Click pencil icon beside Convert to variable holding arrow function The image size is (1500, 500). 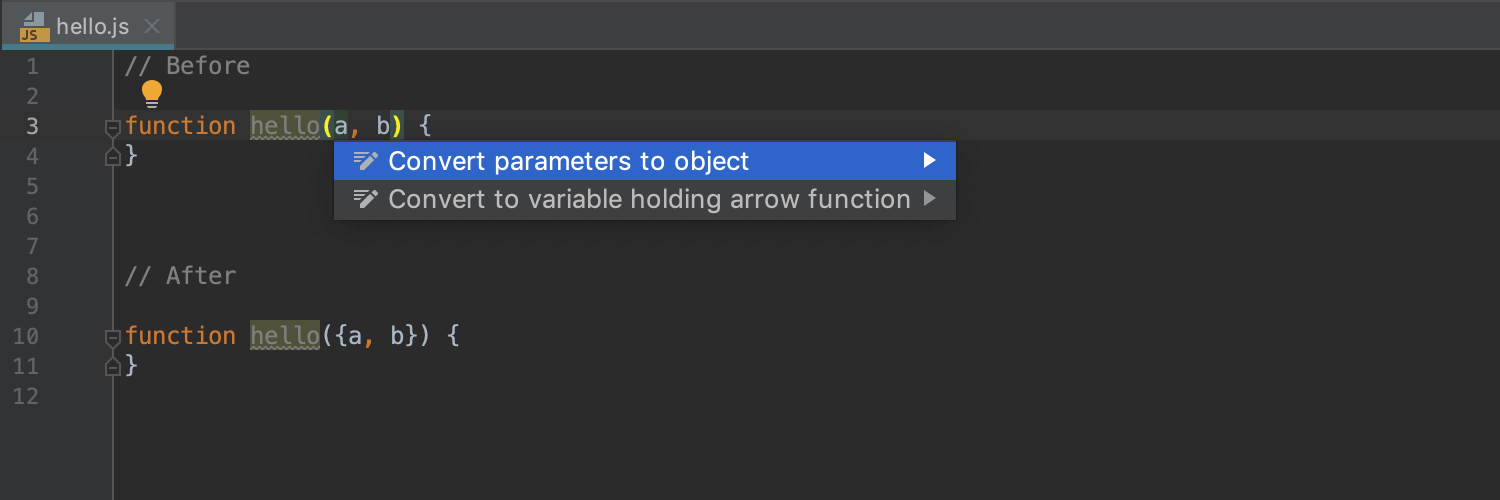coord(366,199)
